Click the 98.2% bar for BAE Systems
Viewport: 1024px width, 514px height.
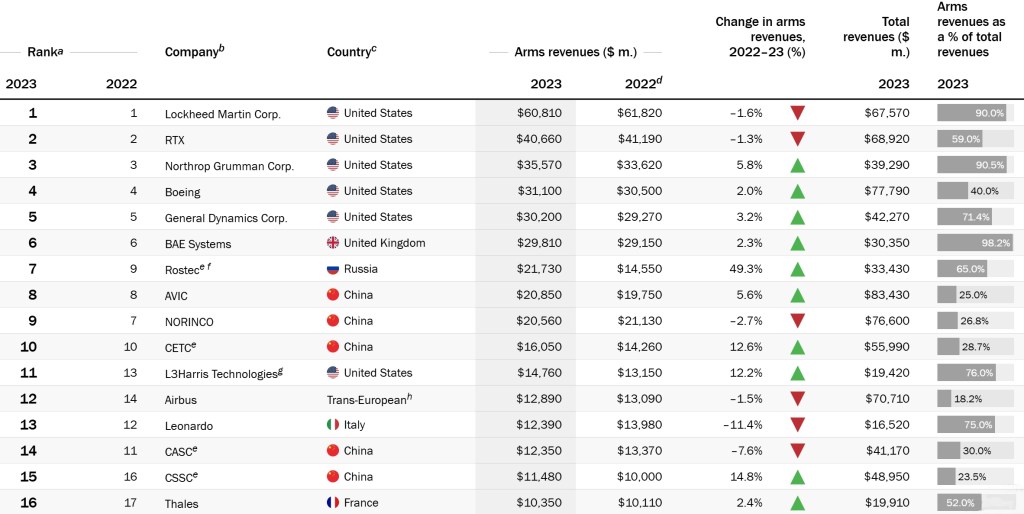pos(974,243)
